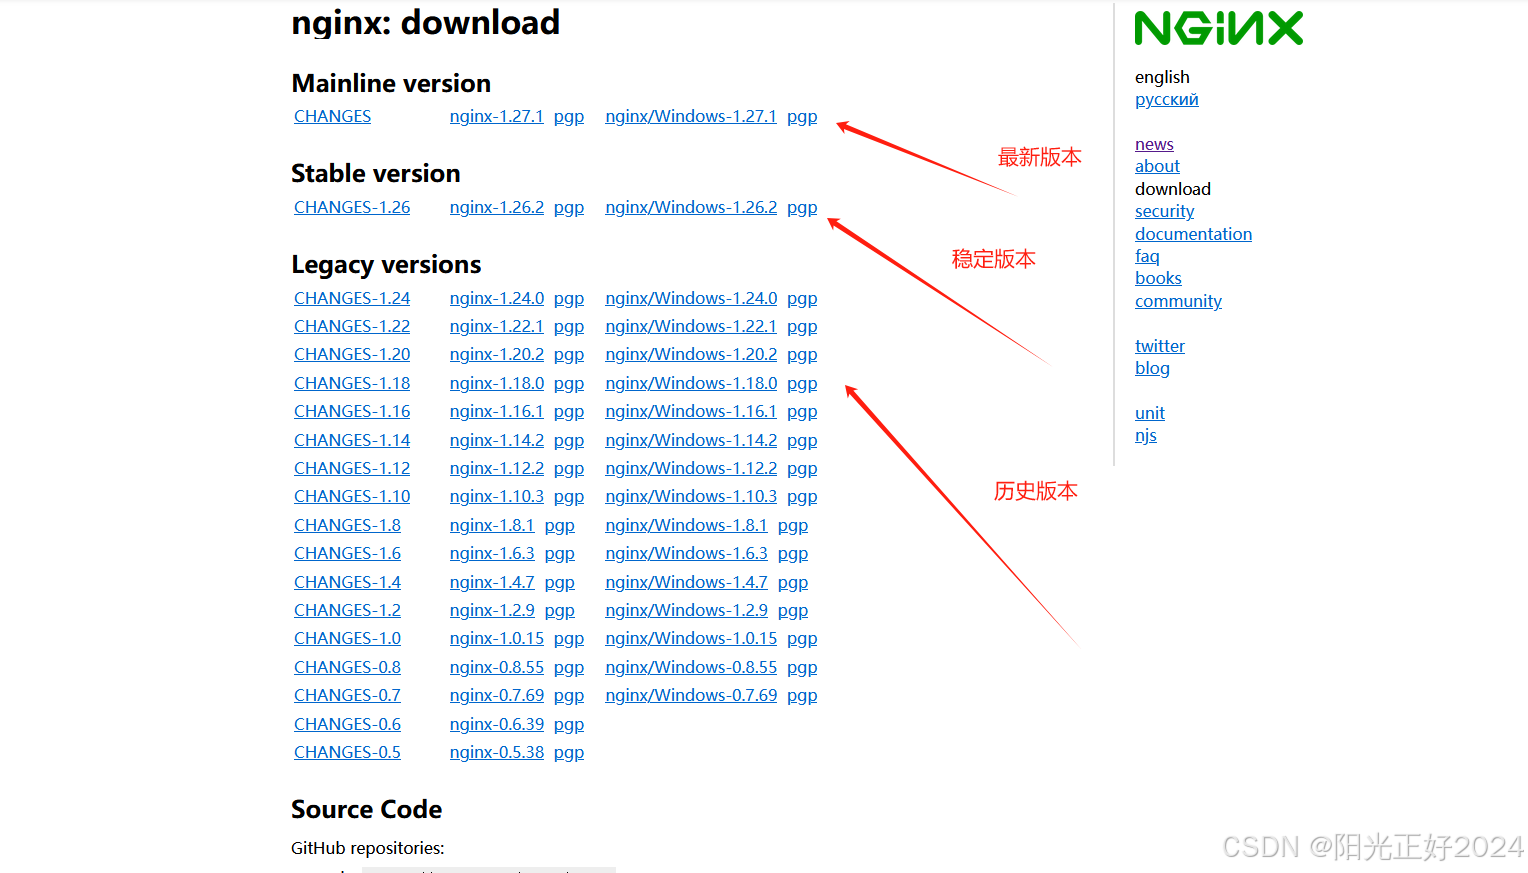Image resolution: width=1528 pixels, height=873 pixels.
Task: Visit the twitter link
Action: point(1160,346)
